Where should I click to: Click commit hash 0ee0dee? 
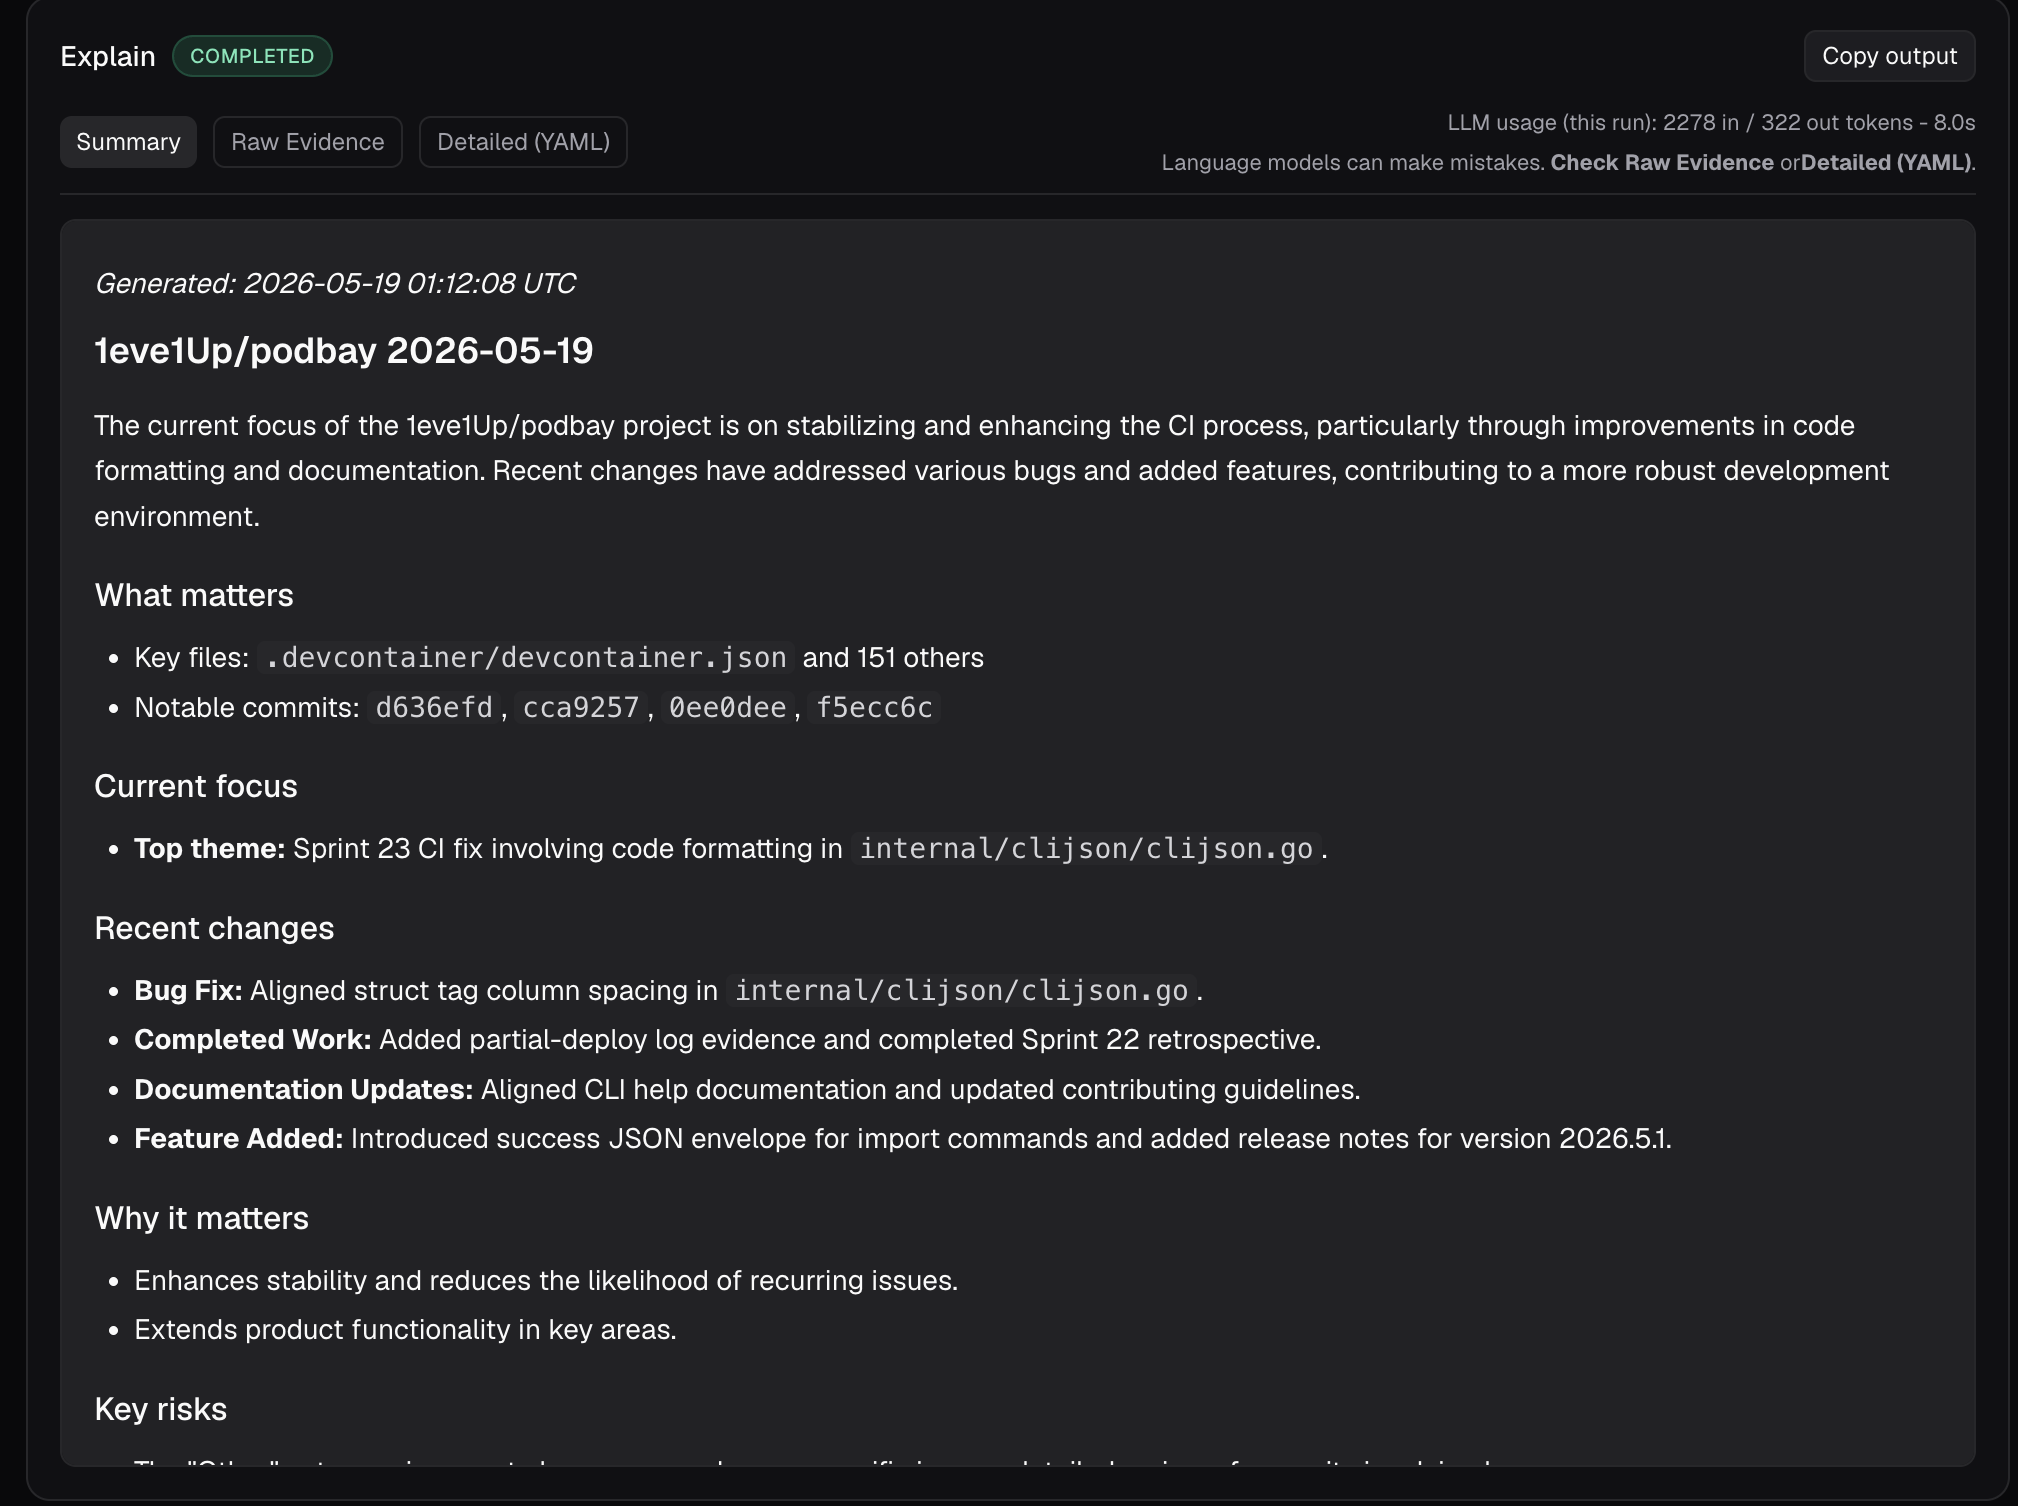[728, 707]
